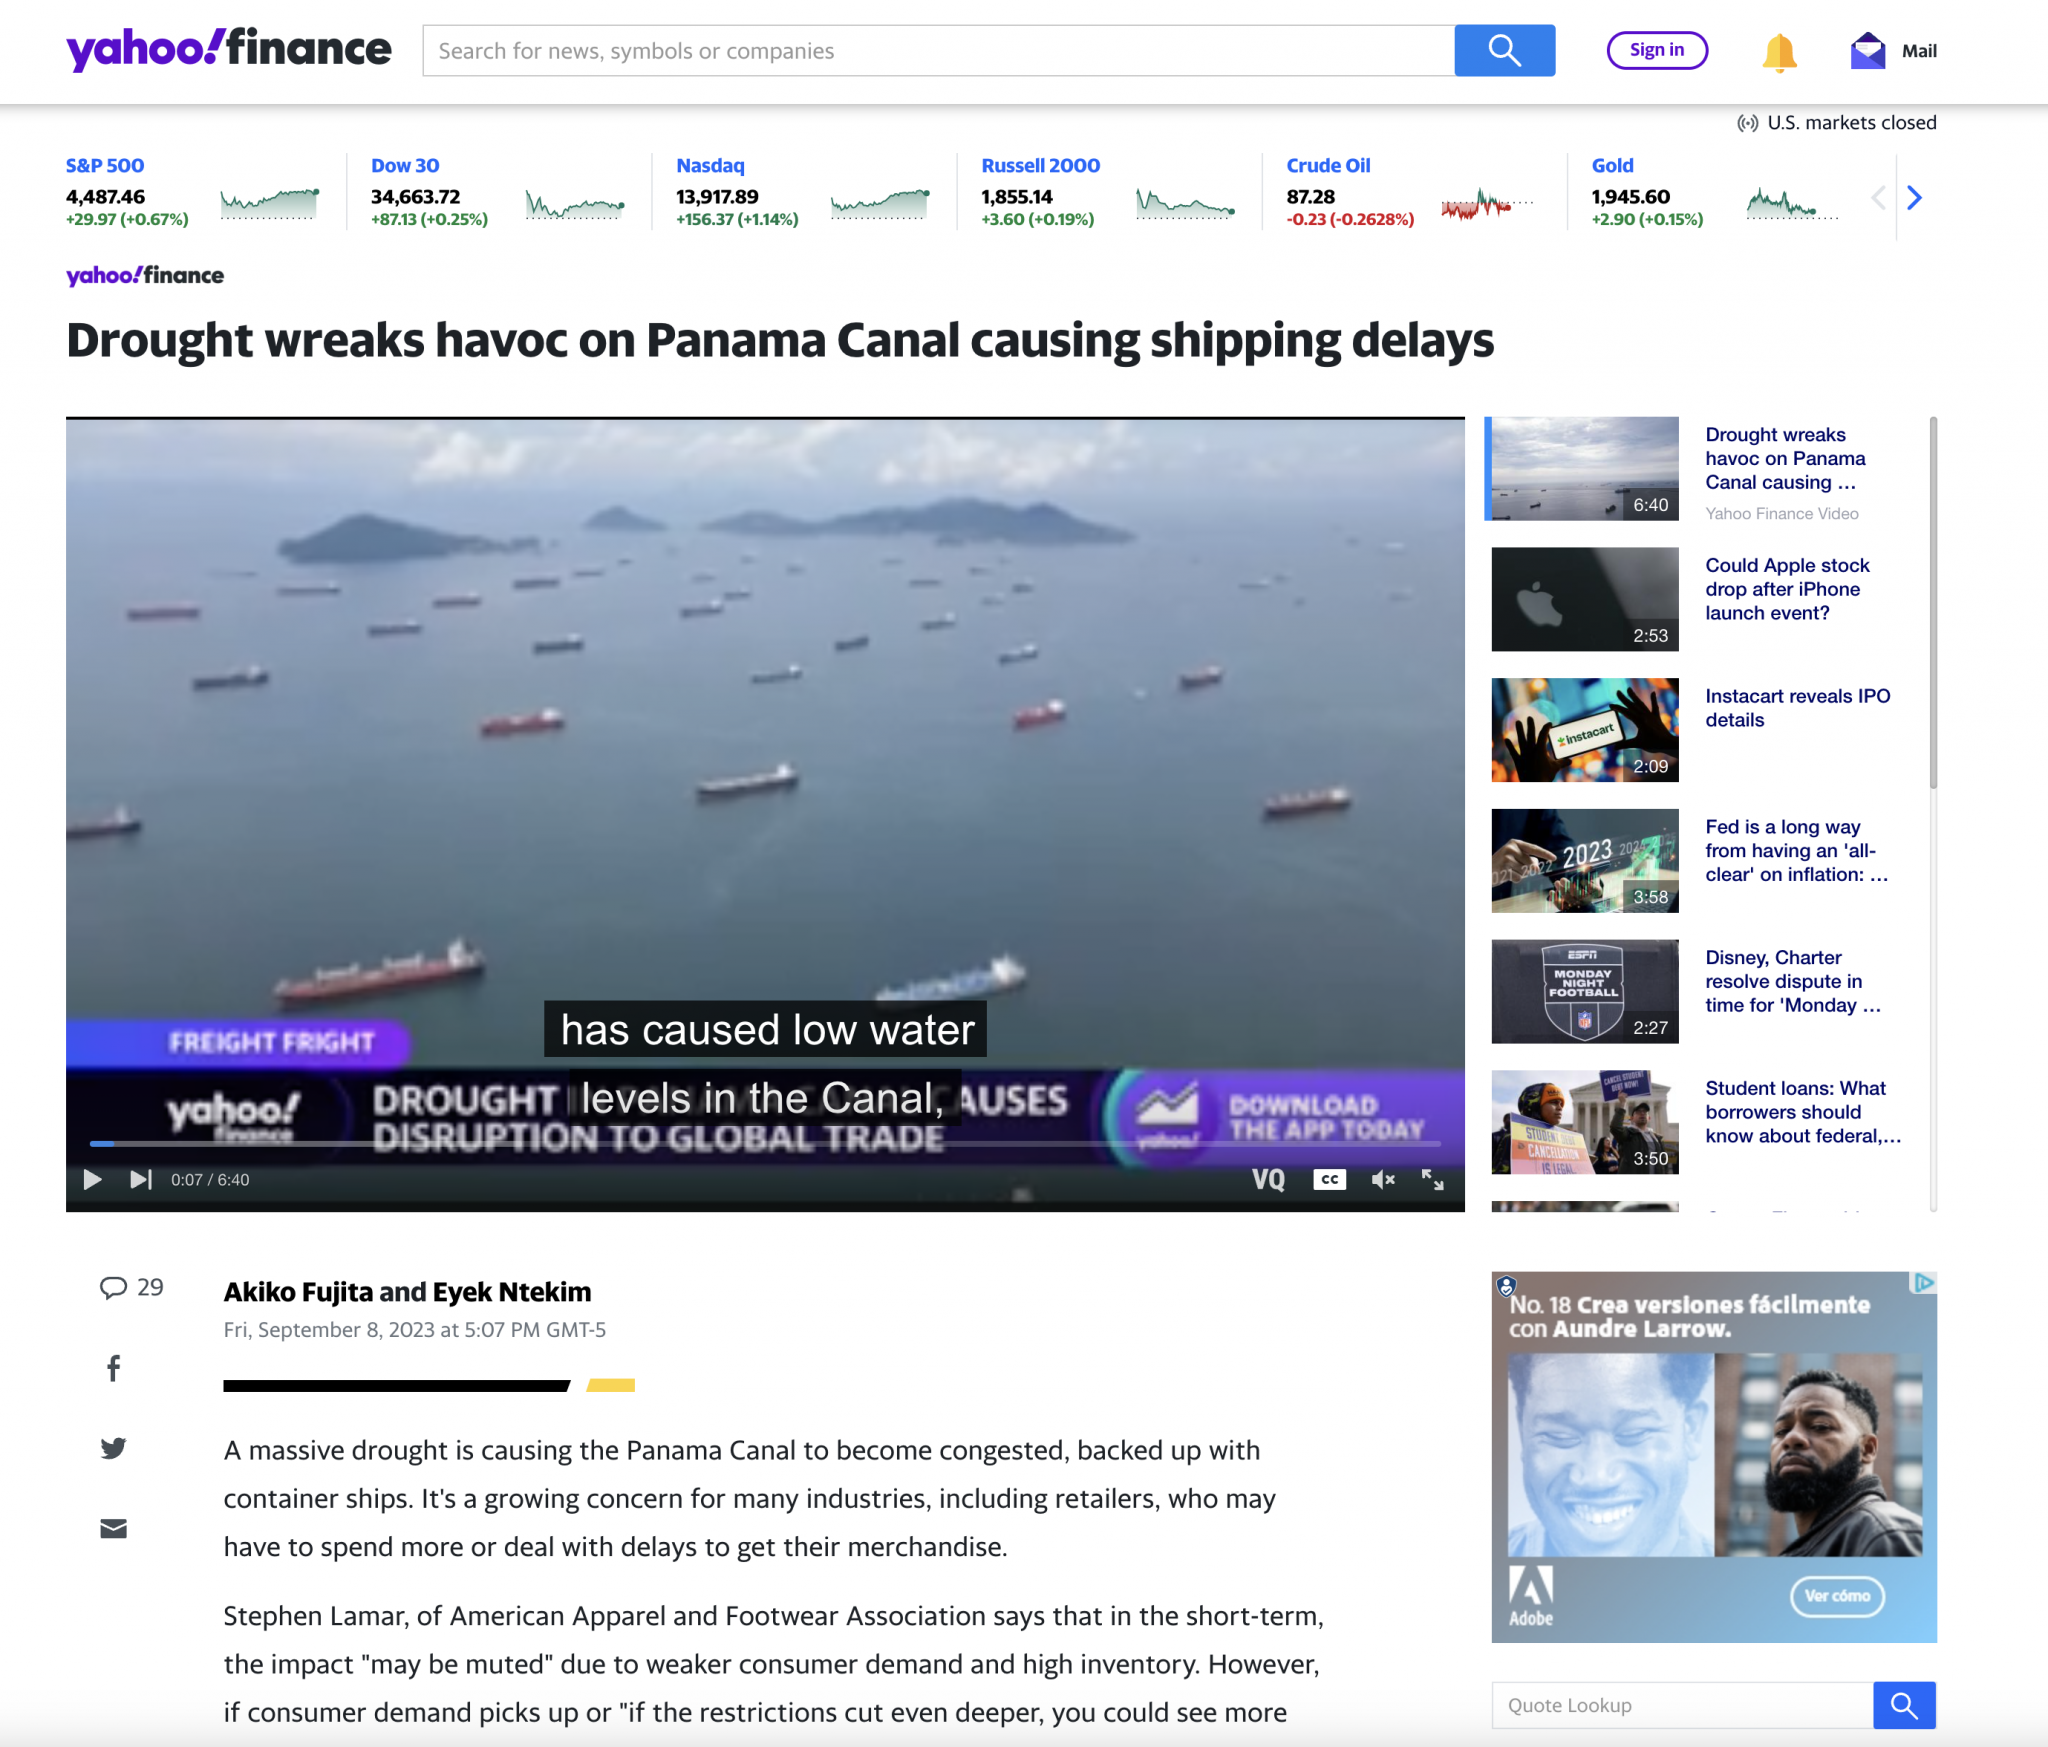Screen dimensions: 2048x1747
Task: Share the article via email icon
Action: (114, 1528)
